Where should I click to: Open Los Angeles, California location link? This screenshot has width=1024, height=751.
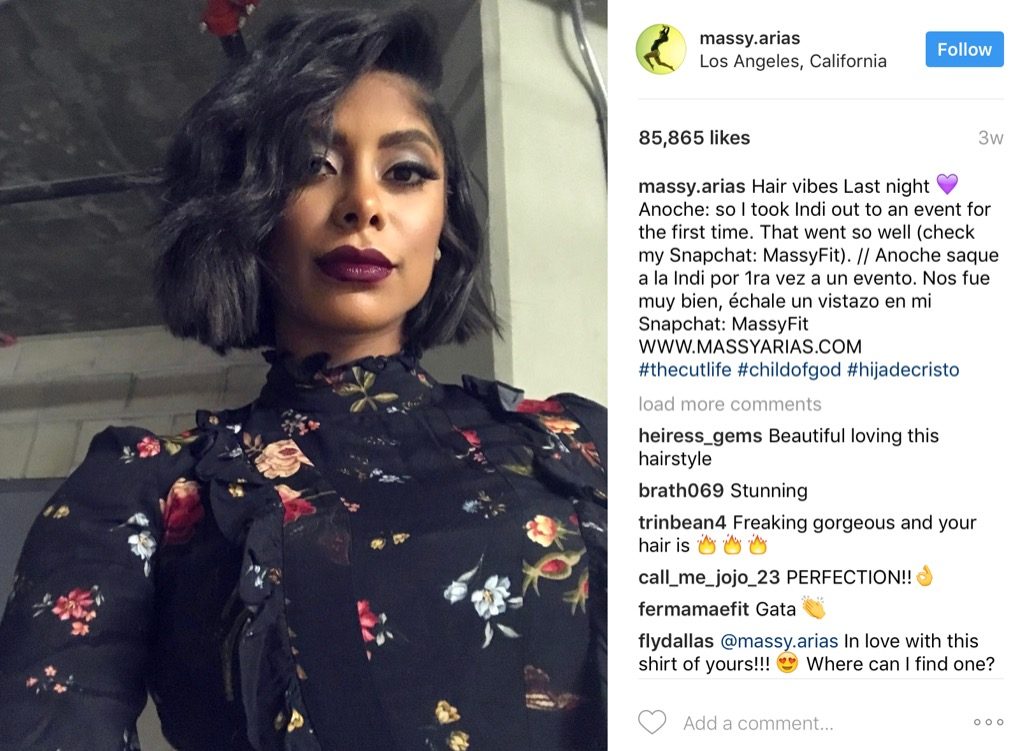pos(793,61)
